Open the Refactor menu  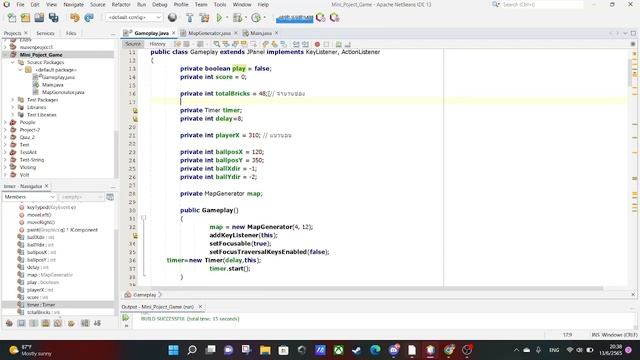point(121,4)
